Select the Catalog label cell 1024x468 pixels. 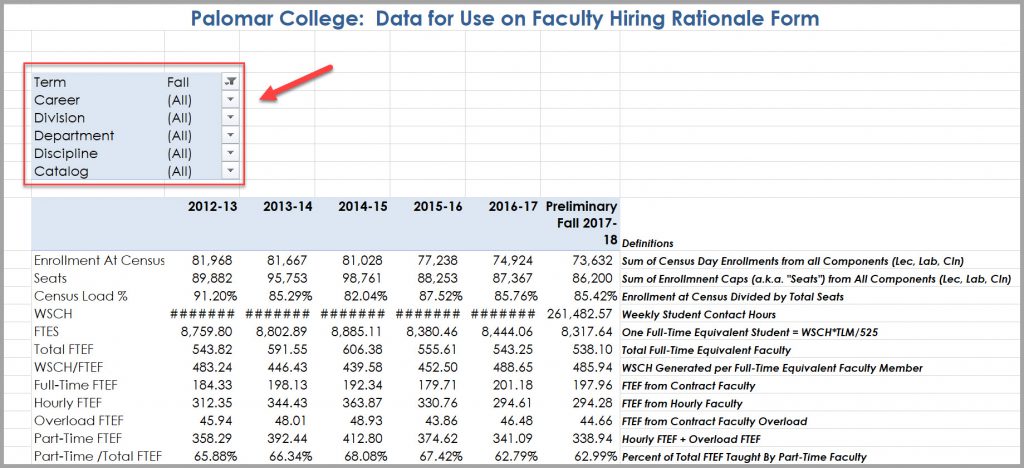61,172
